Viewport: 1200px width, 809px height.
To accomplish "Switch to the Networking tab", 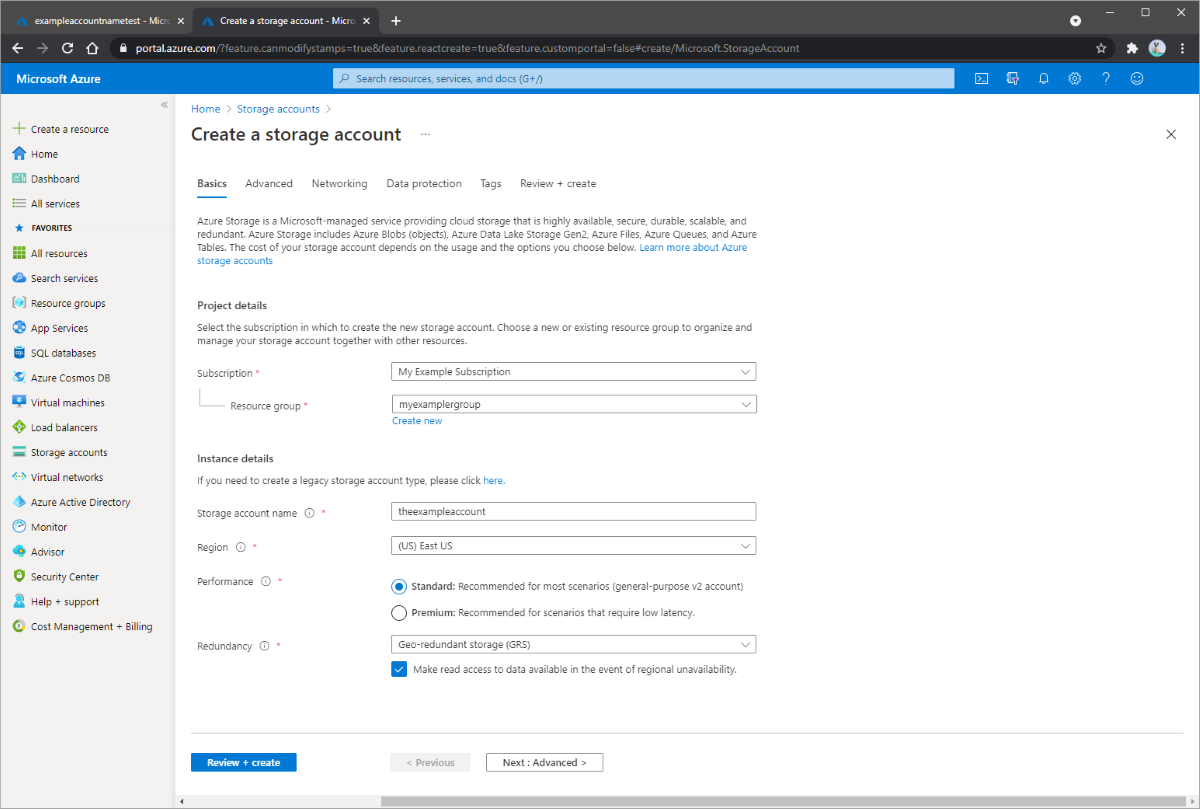I will [339, 183].
